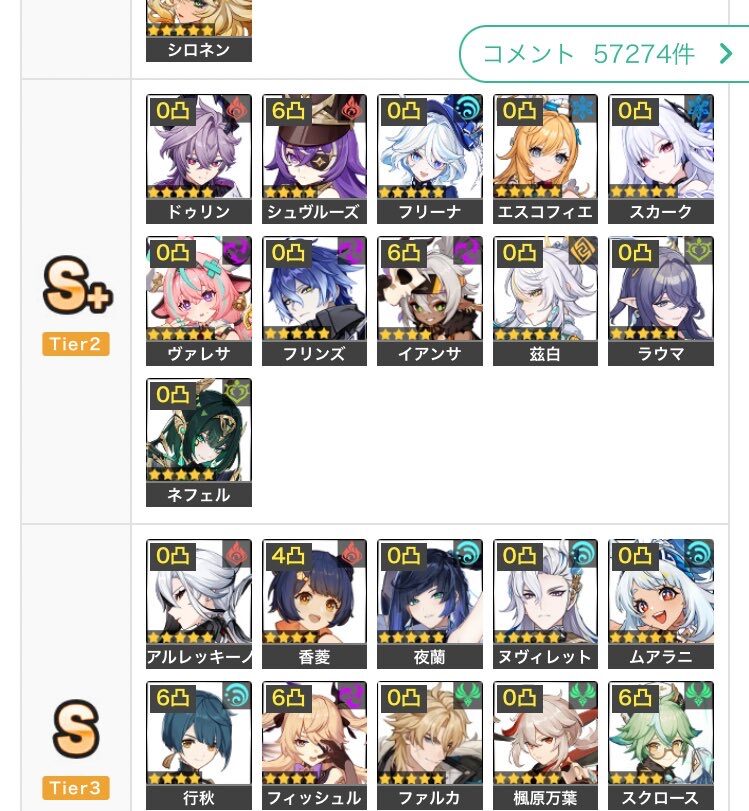749x811 pixels.
Task: Click the Tier3 orange label
Action: pyautogui.click(x=76, y=788)
